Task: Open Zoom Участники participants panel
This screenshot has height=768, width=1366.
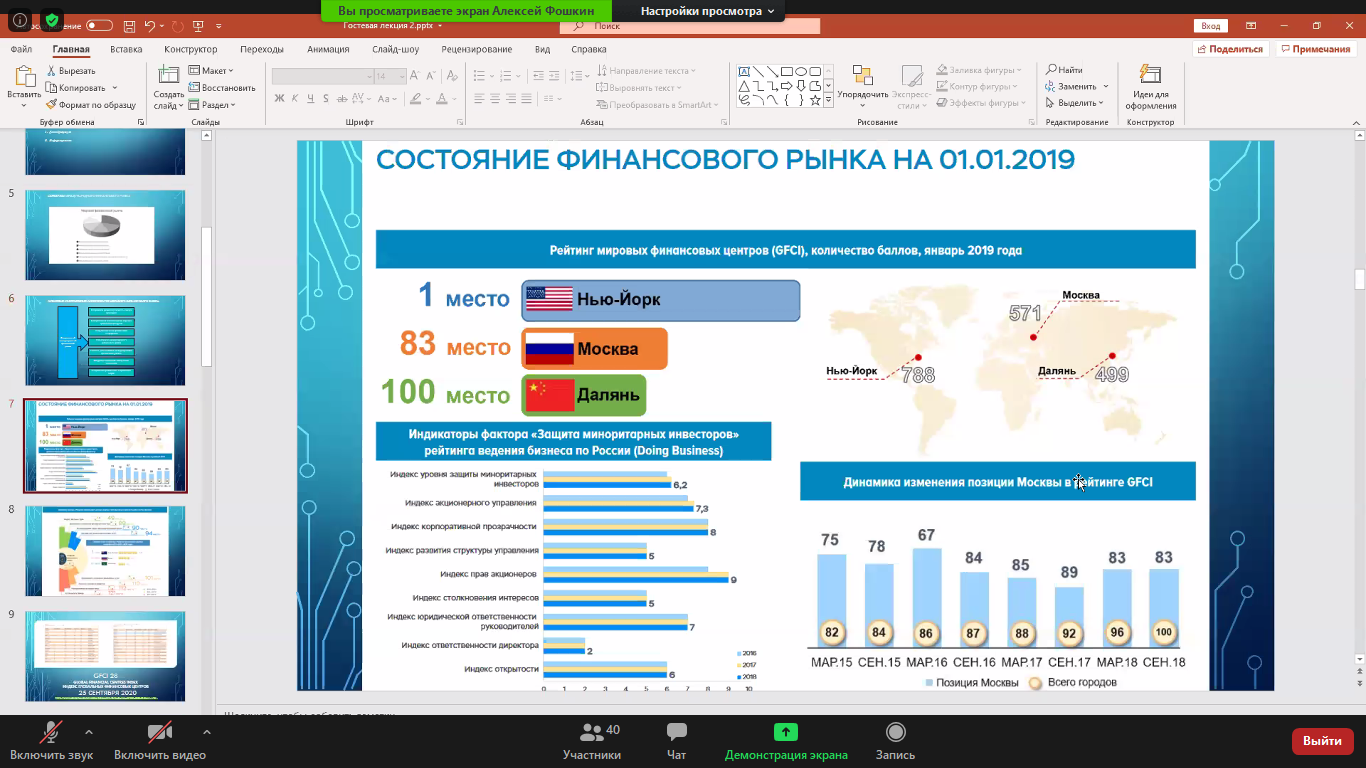Action: click(592, 742)
